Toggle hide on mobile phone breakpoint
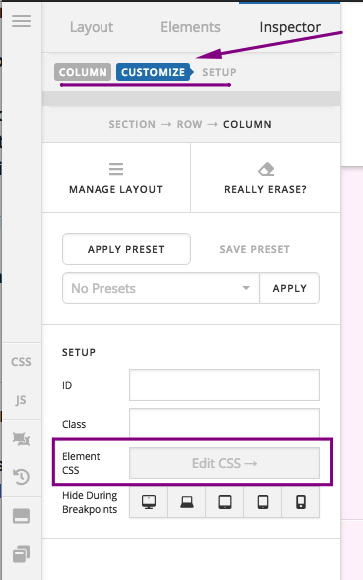 (301, 502)
